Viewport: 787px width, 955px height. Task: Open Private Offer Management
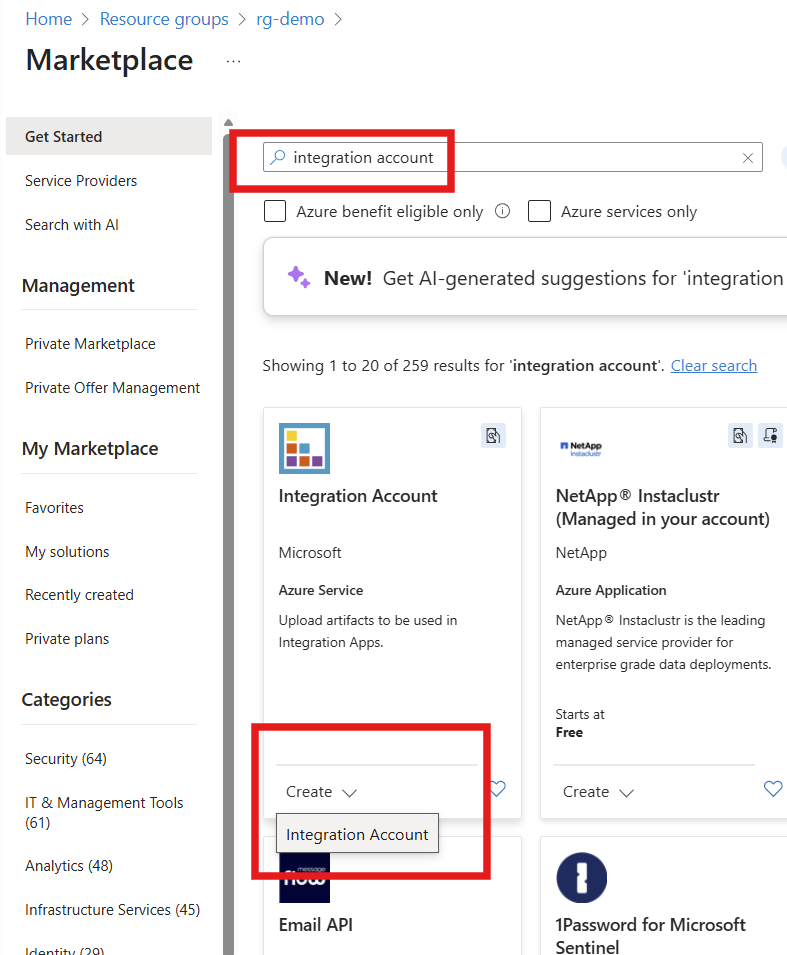tap(113, 388)
